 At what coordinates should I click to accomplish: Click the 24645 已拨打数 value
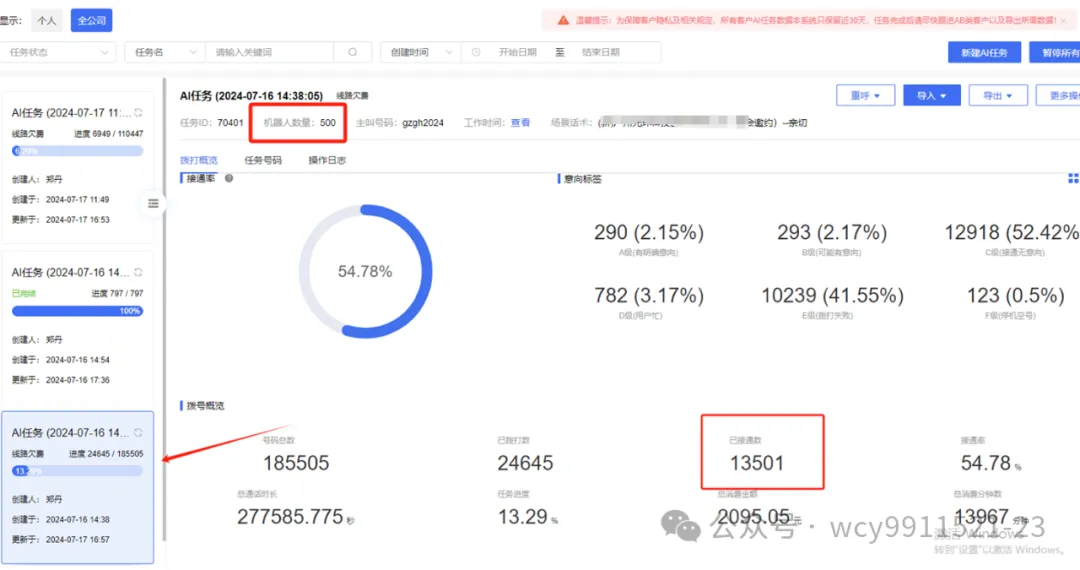pos(525,463)
